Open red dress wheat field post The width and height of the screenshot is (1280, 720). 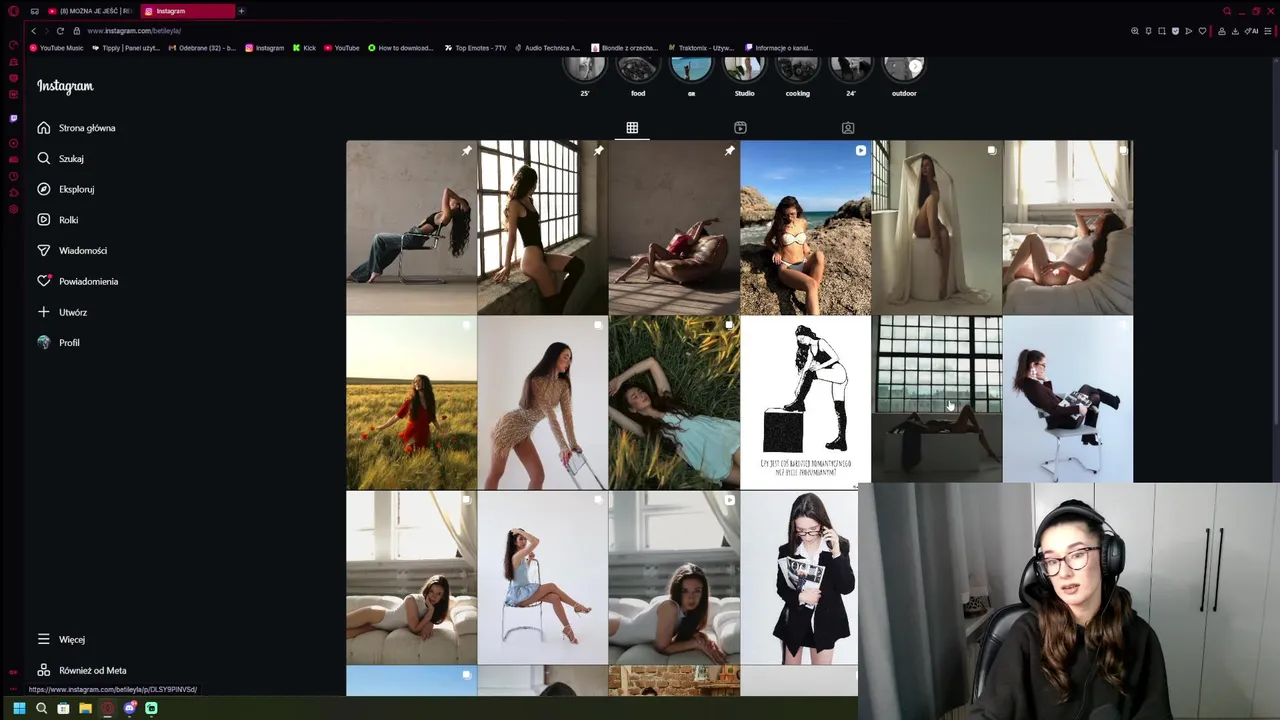411,402
